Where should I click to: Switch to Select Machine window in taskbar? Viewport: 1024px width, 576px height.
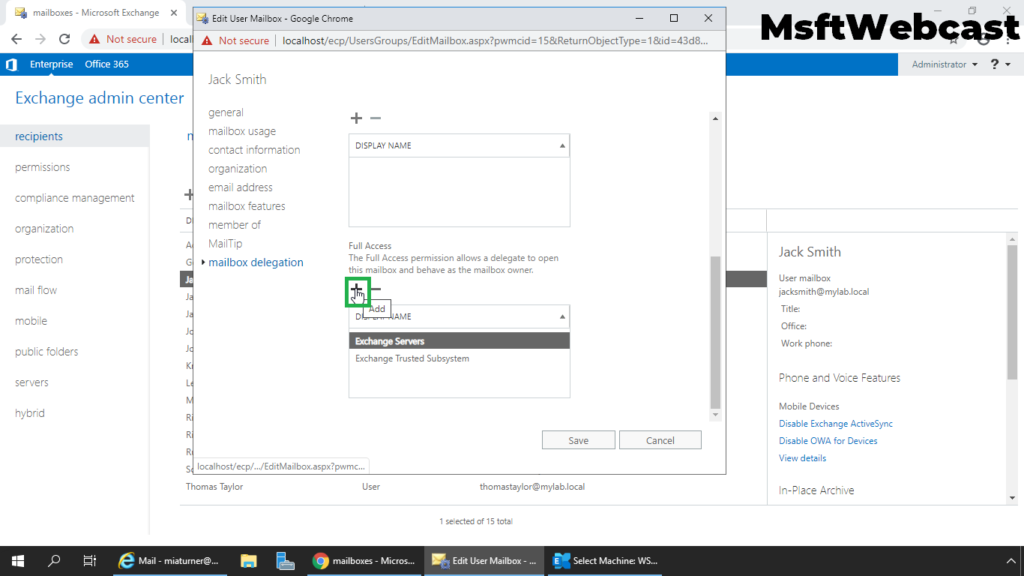[605, 561]
